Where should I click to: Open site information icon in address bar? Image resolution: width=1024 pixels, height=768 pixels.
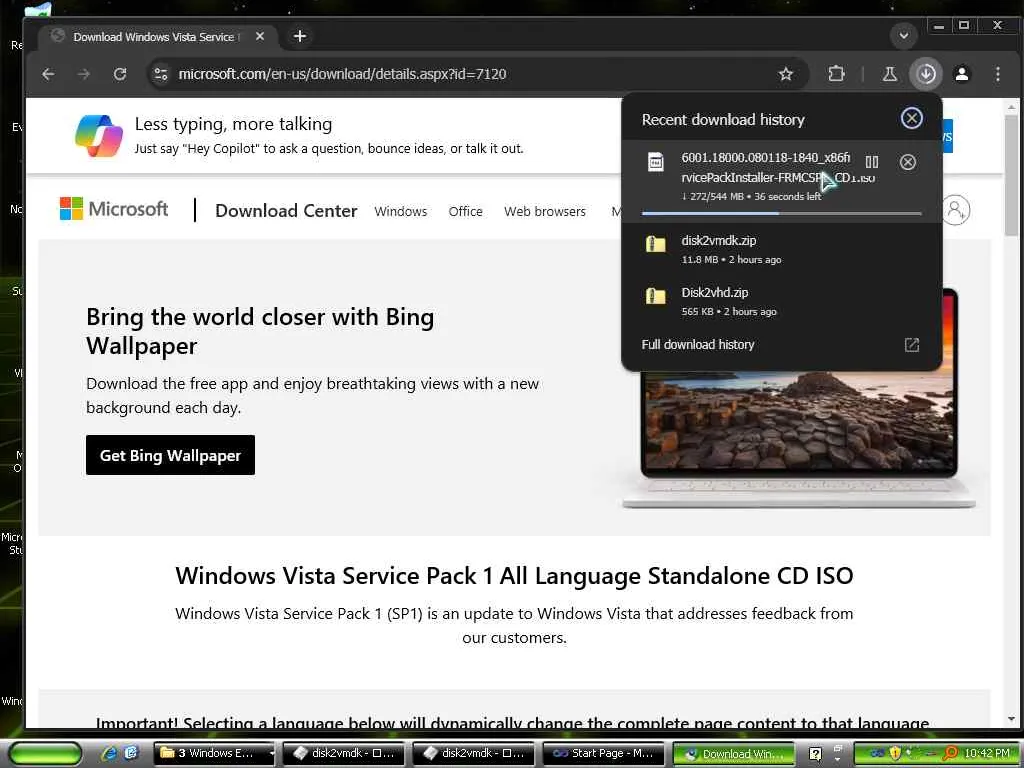(161, 74)
